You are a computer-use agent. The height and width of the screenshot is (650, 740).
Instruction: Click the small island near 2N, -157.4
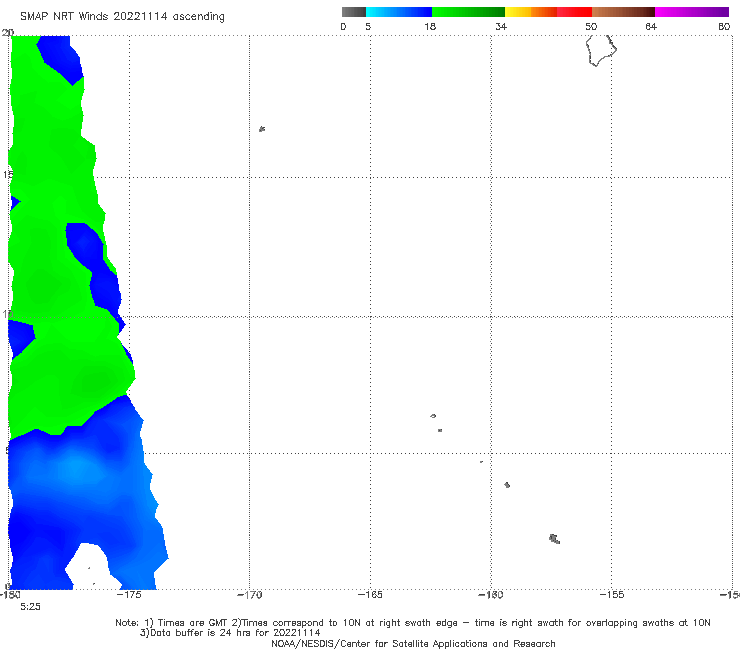tap(555, 539)
